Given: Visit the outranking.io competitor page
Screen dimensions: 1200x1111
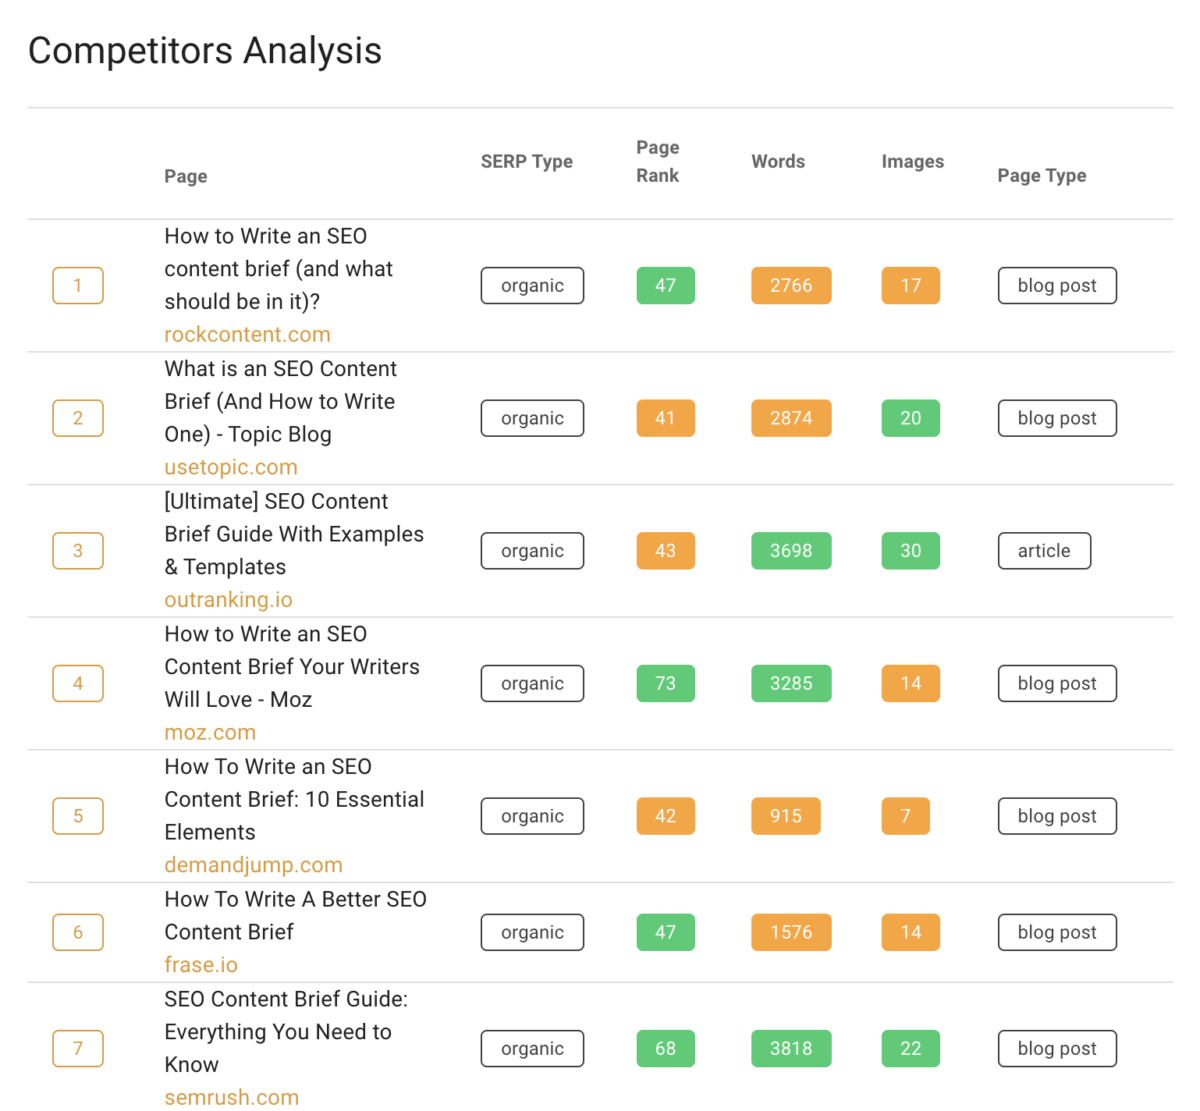Looking at the screenshot, I should (x=228, y=599).
